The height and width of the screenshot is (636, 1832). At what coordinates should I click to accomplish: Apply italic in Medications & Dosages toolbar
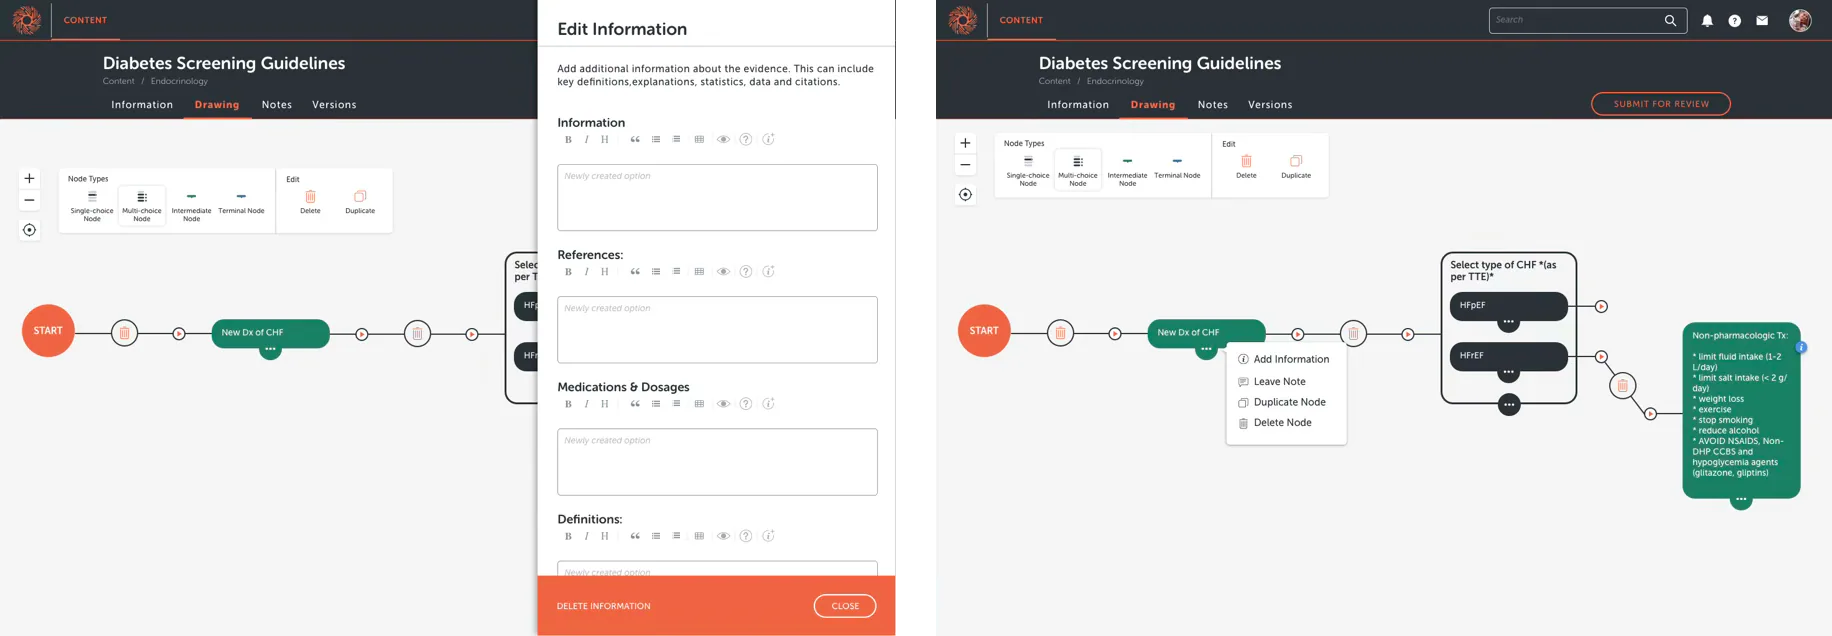point(586,404)
